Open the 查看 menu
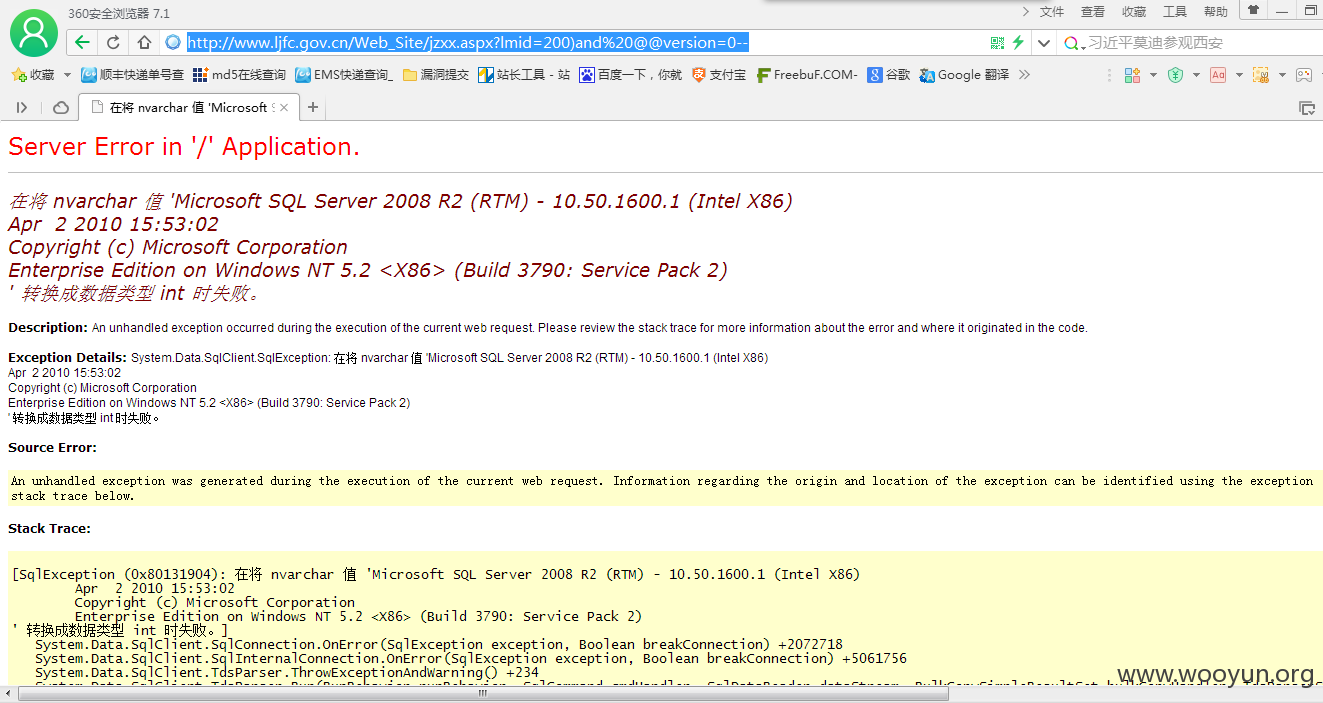The height and width of the screenshot is (703, 1323). (1093, 12)
